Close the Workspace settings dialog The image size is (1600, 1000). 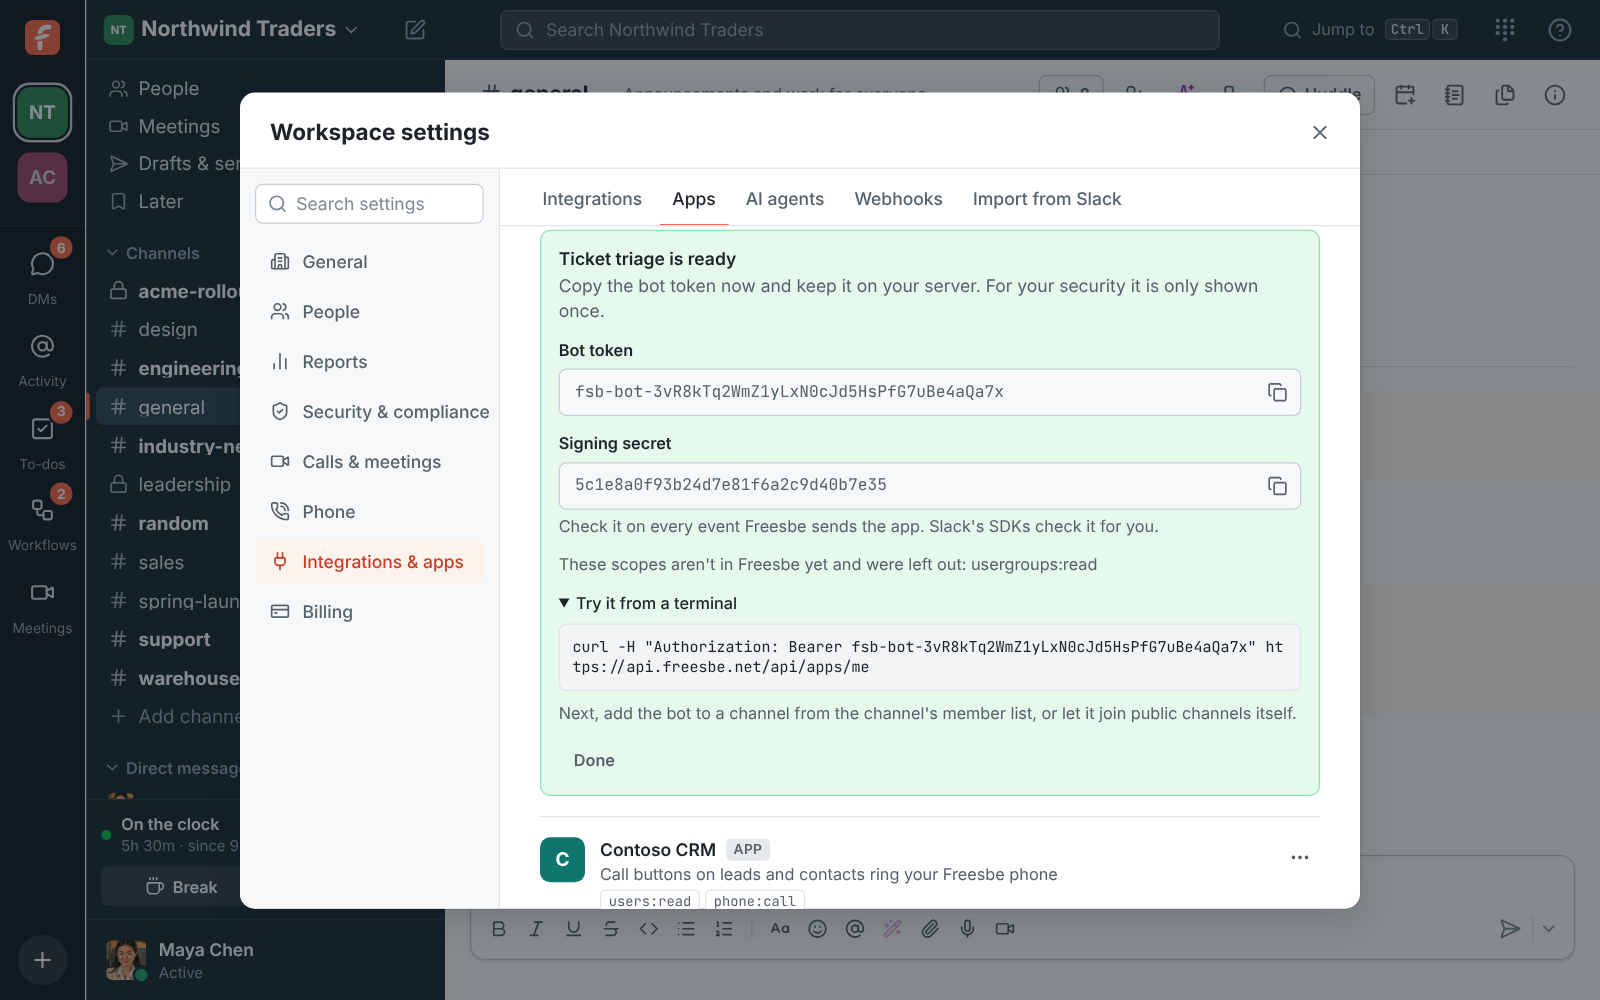point(1319,133)
